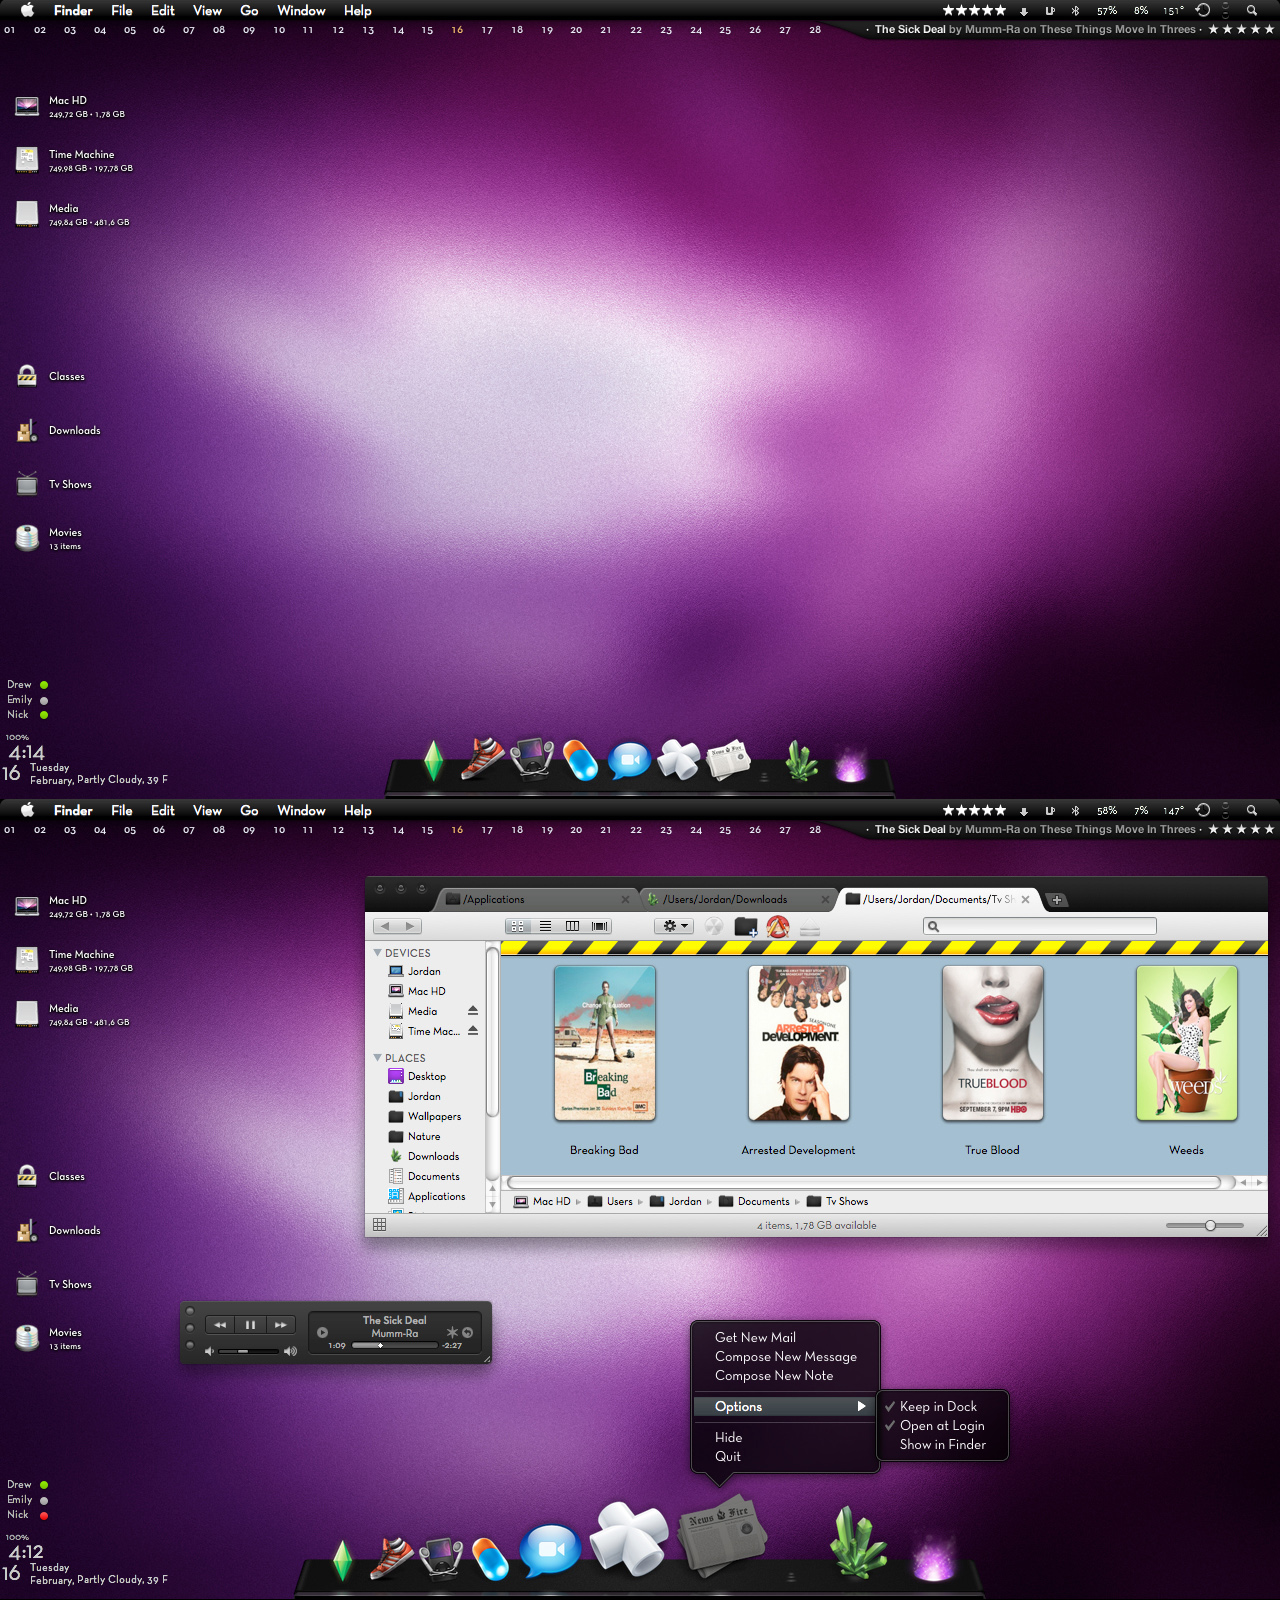This screenshot has width=1280, height=1600.
Task: Skip to previous track in music player
Action: click(220, 1324)
